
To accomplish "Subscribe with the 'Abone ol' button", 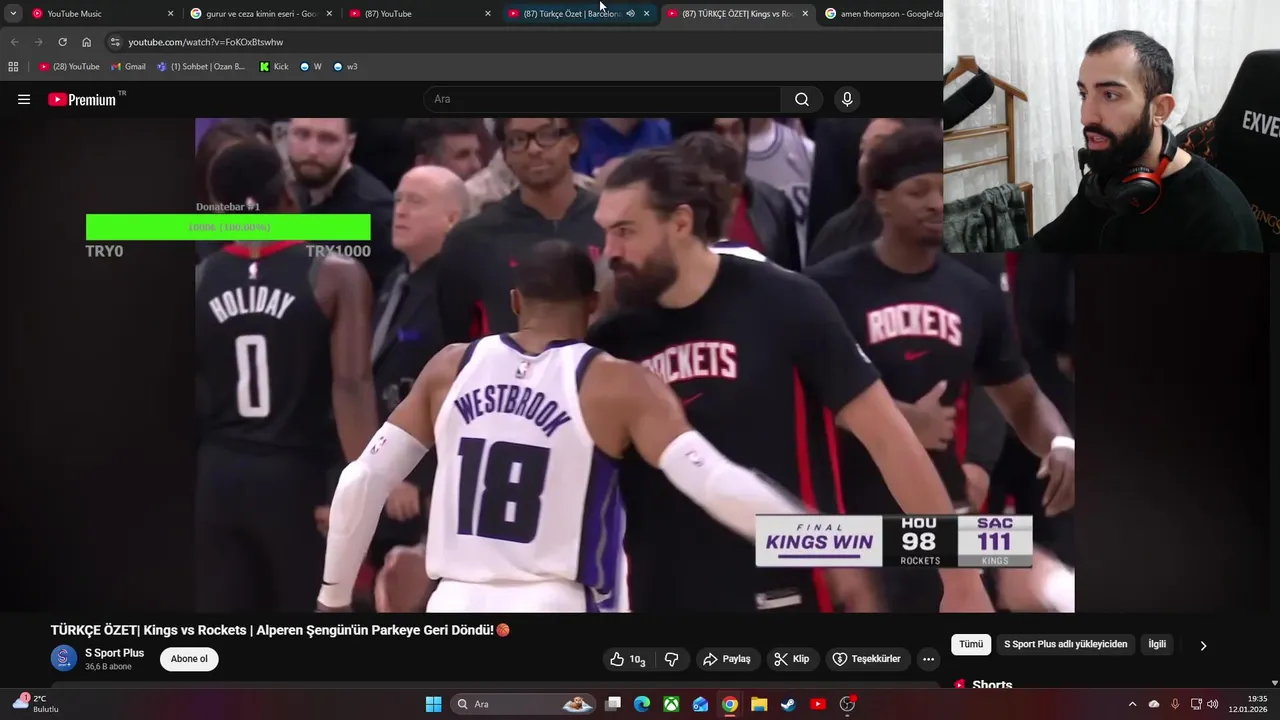I will [x=189, y=659].
